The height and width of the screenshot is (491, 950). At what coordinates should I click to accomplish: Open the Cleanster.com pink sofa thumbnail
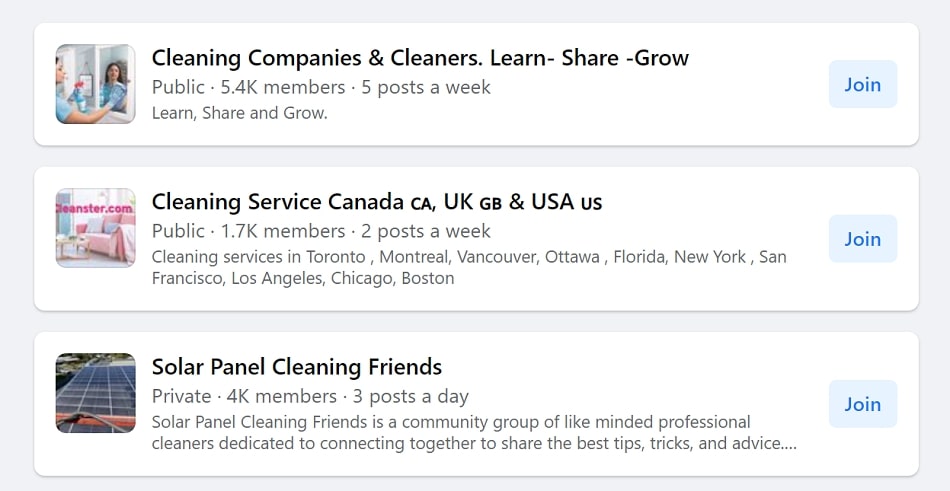(x=96, y=227)
